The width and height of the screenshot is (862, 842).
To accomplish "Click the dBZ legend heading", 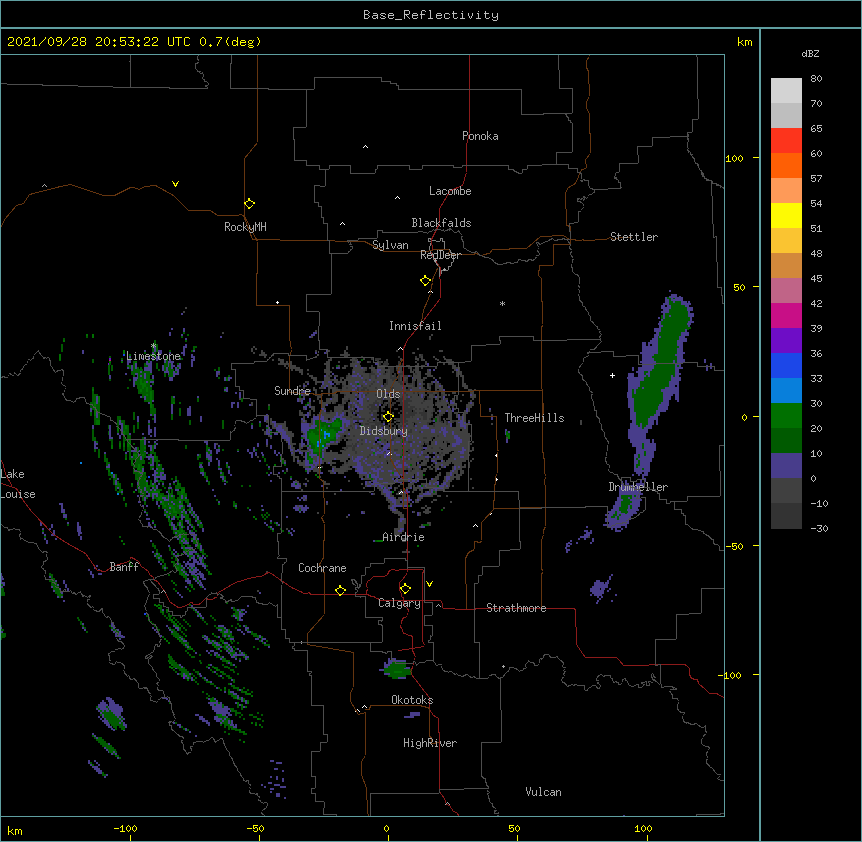I will 810,53.
